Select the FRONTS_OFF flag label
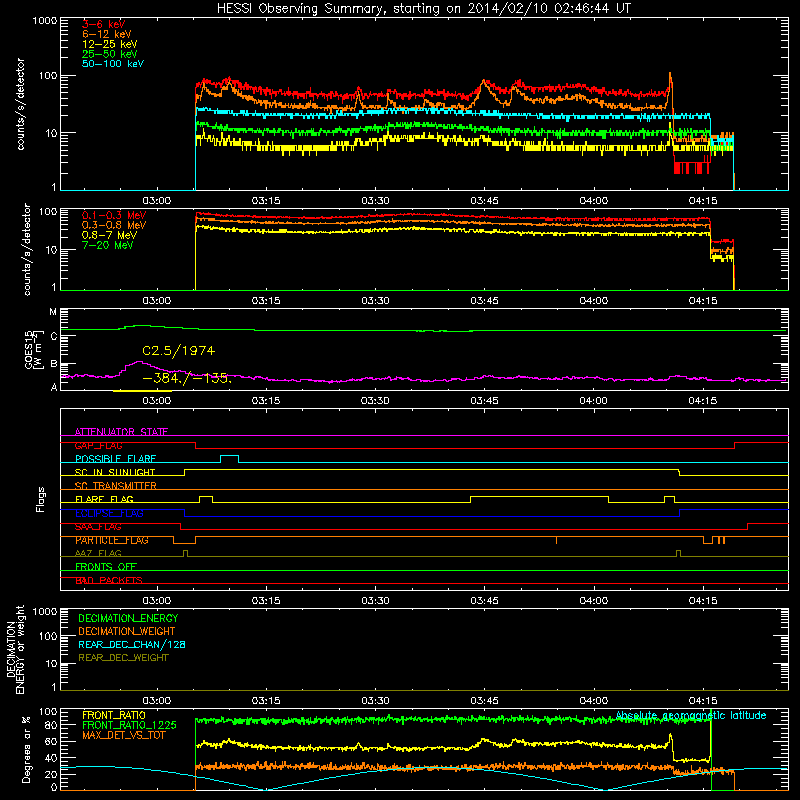 pyautogui.click(x=105, y=566)
